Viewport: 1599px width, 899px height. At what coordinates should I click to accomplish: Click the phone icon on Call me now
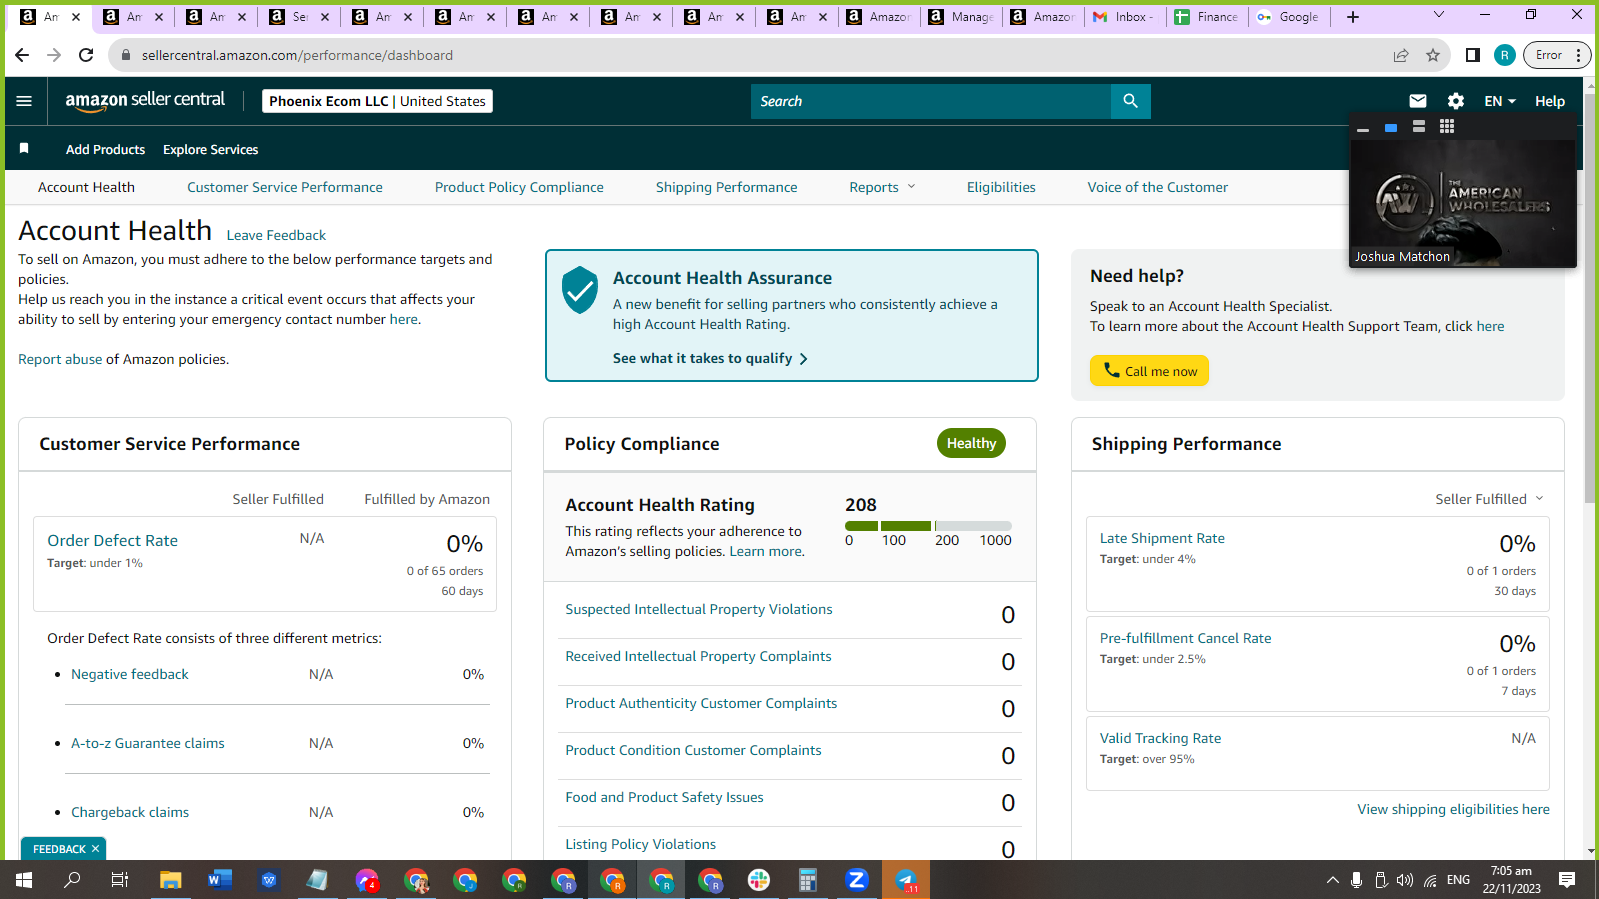tap(1111, 370)
